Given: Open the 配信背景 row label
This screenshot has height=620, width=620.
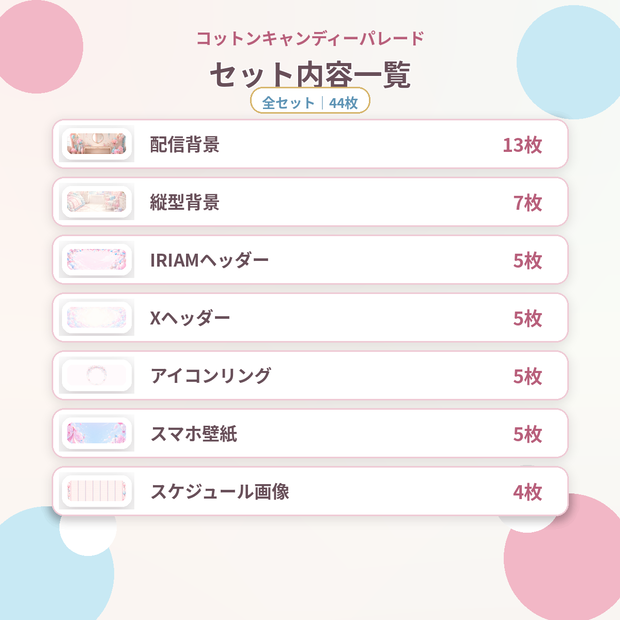Looking at the screenshot, I should coord(185,144).
